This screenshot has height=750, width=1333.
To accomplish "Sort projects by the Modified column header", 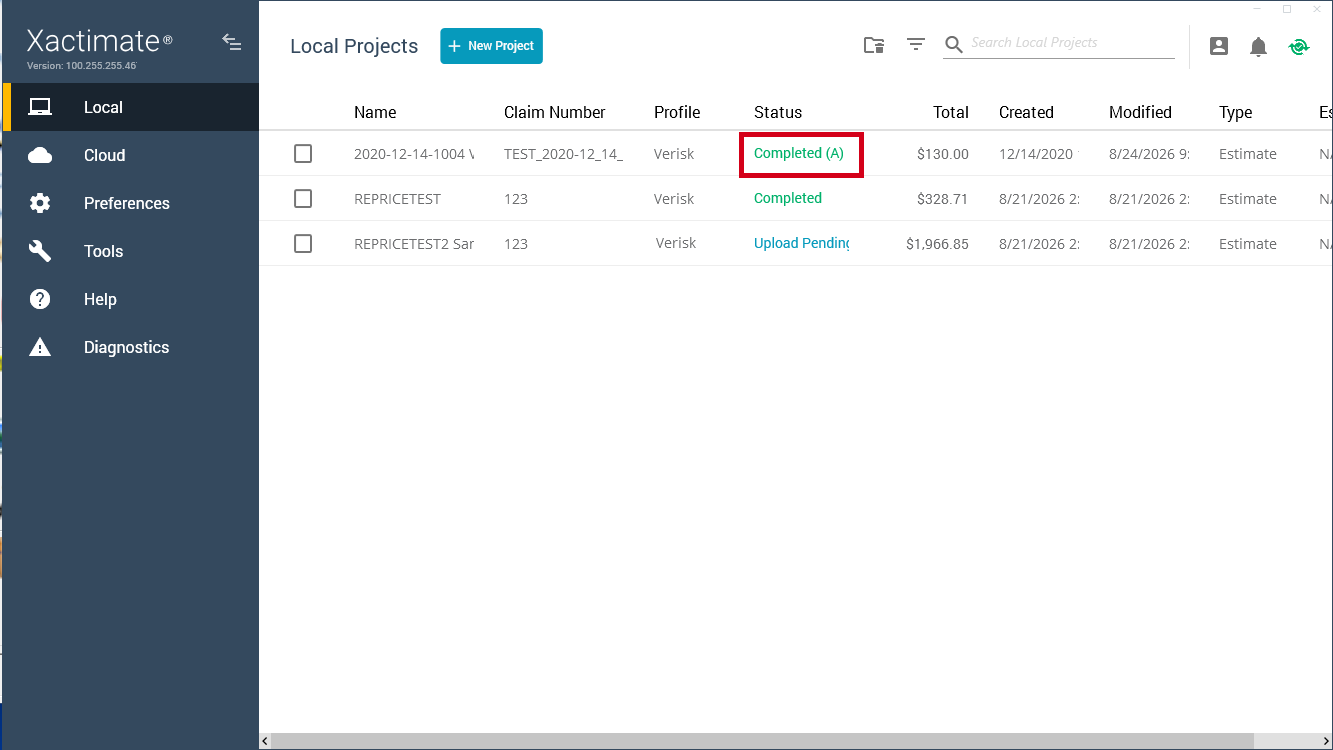I will [1140, 112].
